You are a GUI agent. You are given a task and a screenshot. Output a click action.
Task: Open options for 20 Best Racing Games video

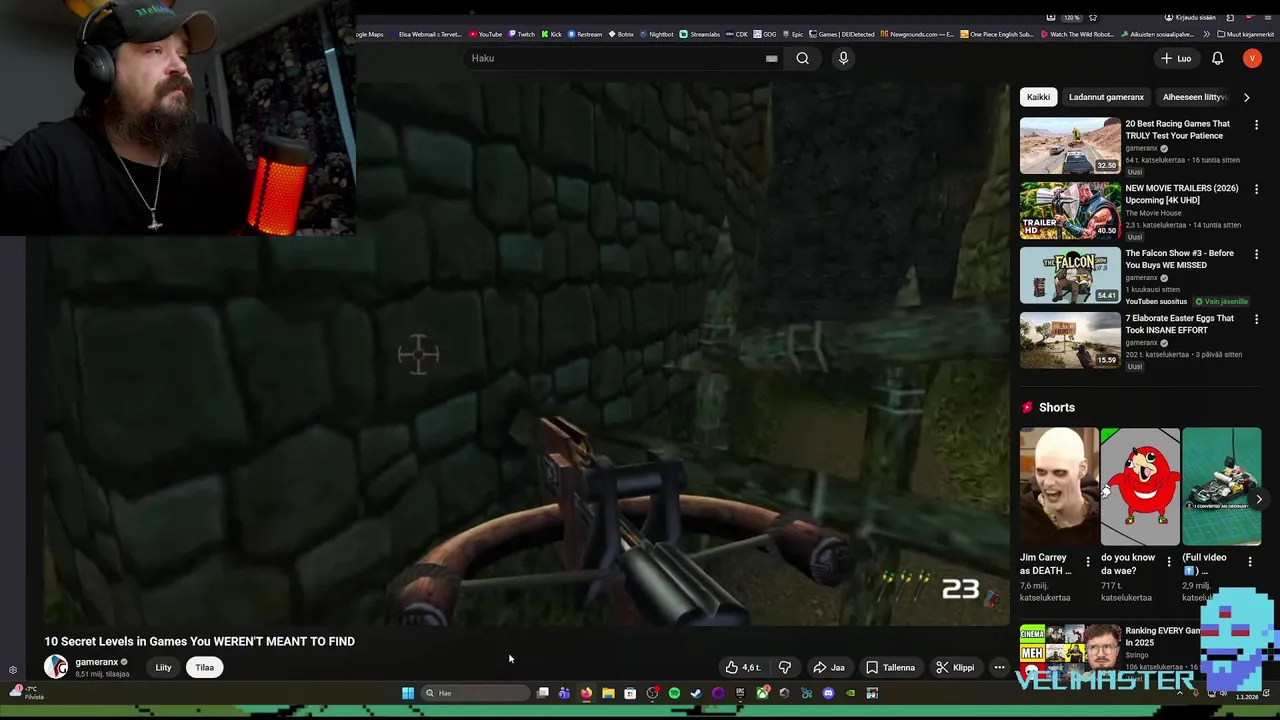(x=1257, y=125)
